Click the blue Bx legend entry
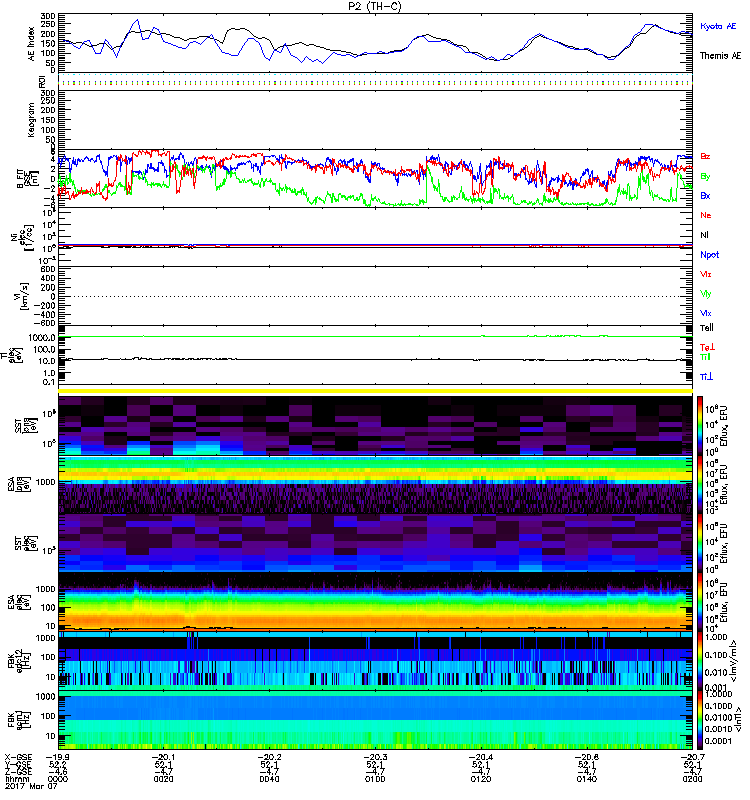This screenshot has width=750, height=800. pyautogui.click(x=705, y=196)
